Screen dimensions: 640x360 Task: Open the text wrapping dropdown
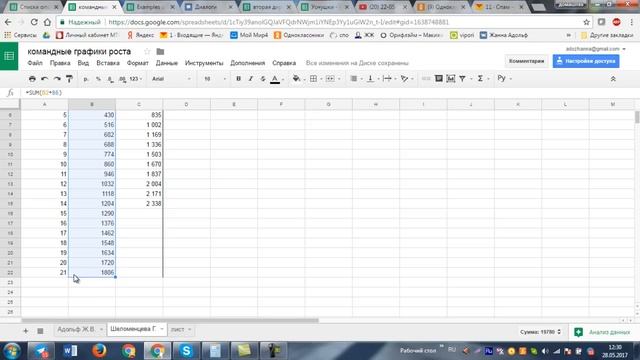[x=389, y=79]
